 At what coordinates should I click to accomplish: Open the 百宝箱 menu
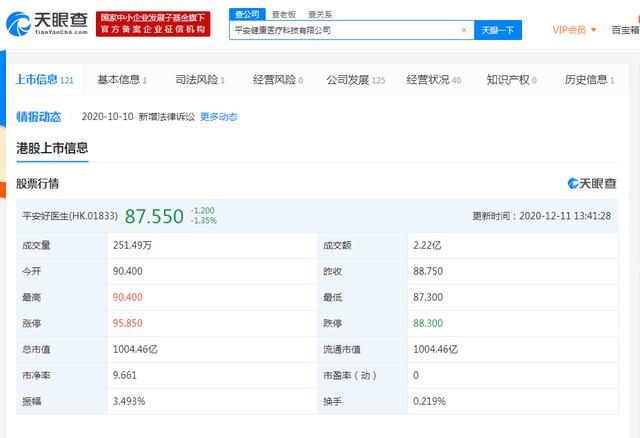[x=625, y=30]
